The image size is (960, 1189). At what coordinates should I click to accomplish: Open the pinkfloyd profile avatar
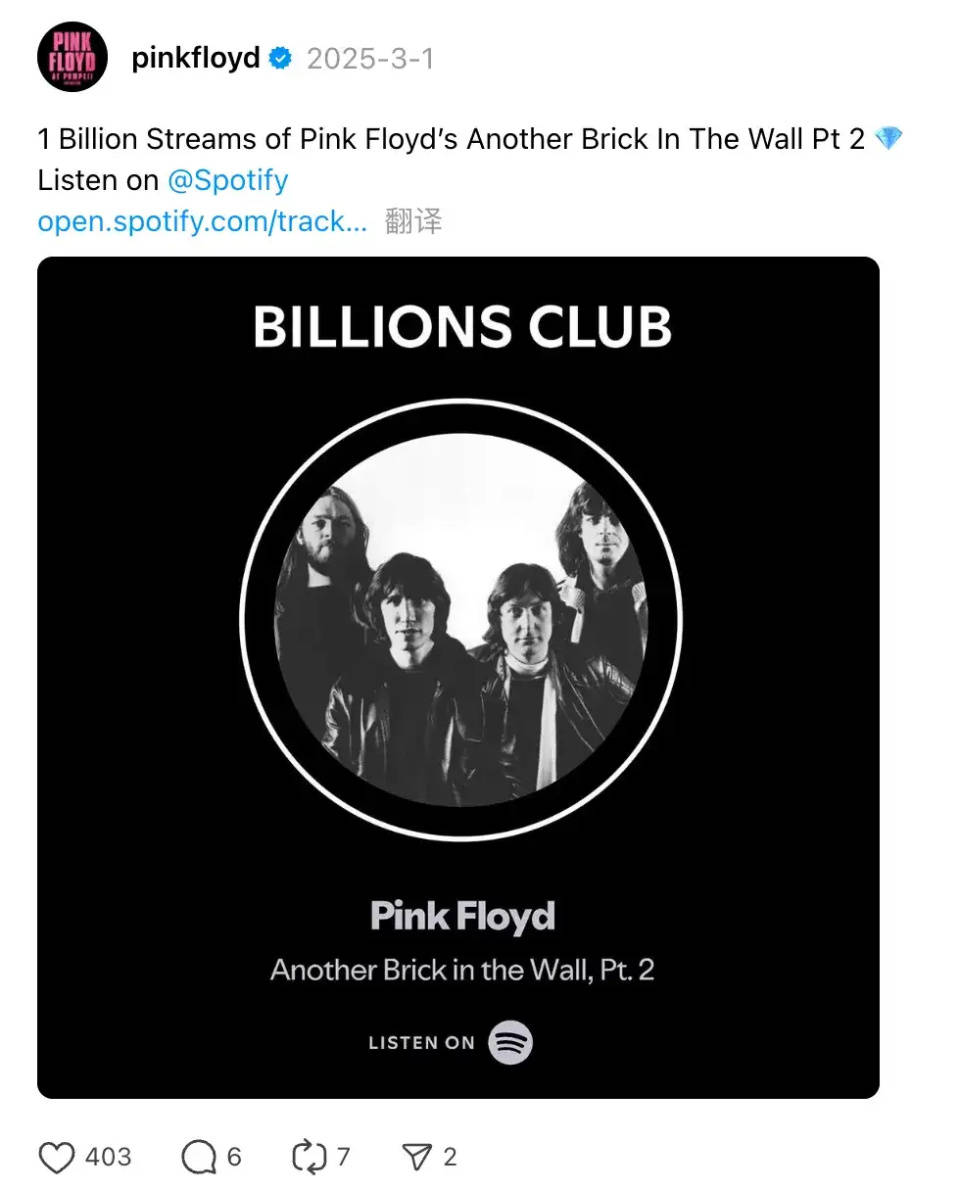pos(73,57)
